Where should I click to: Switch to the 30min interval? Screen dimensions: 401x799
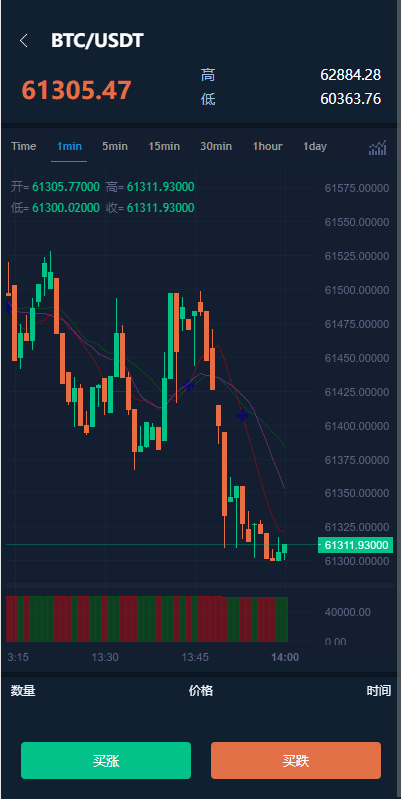point(216,146)
